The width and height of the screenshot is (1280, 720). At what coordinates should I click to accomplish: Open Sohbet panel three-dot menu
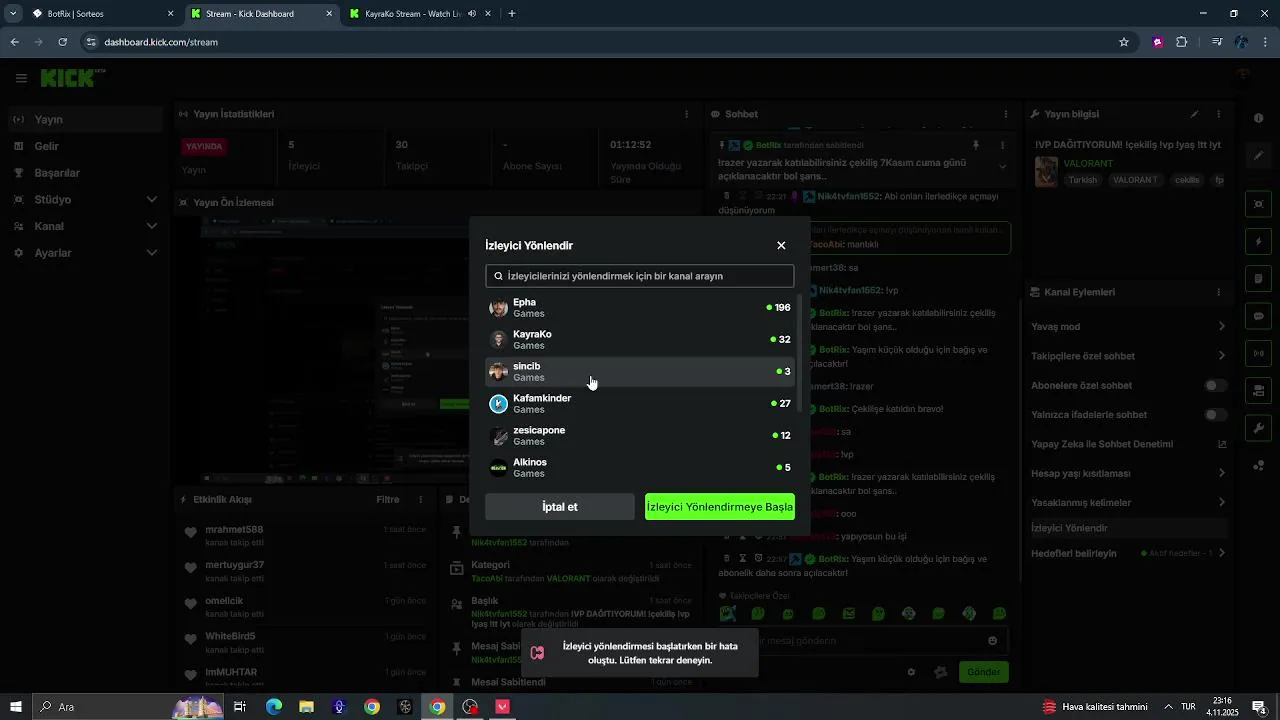click(x=1006, y=114)
